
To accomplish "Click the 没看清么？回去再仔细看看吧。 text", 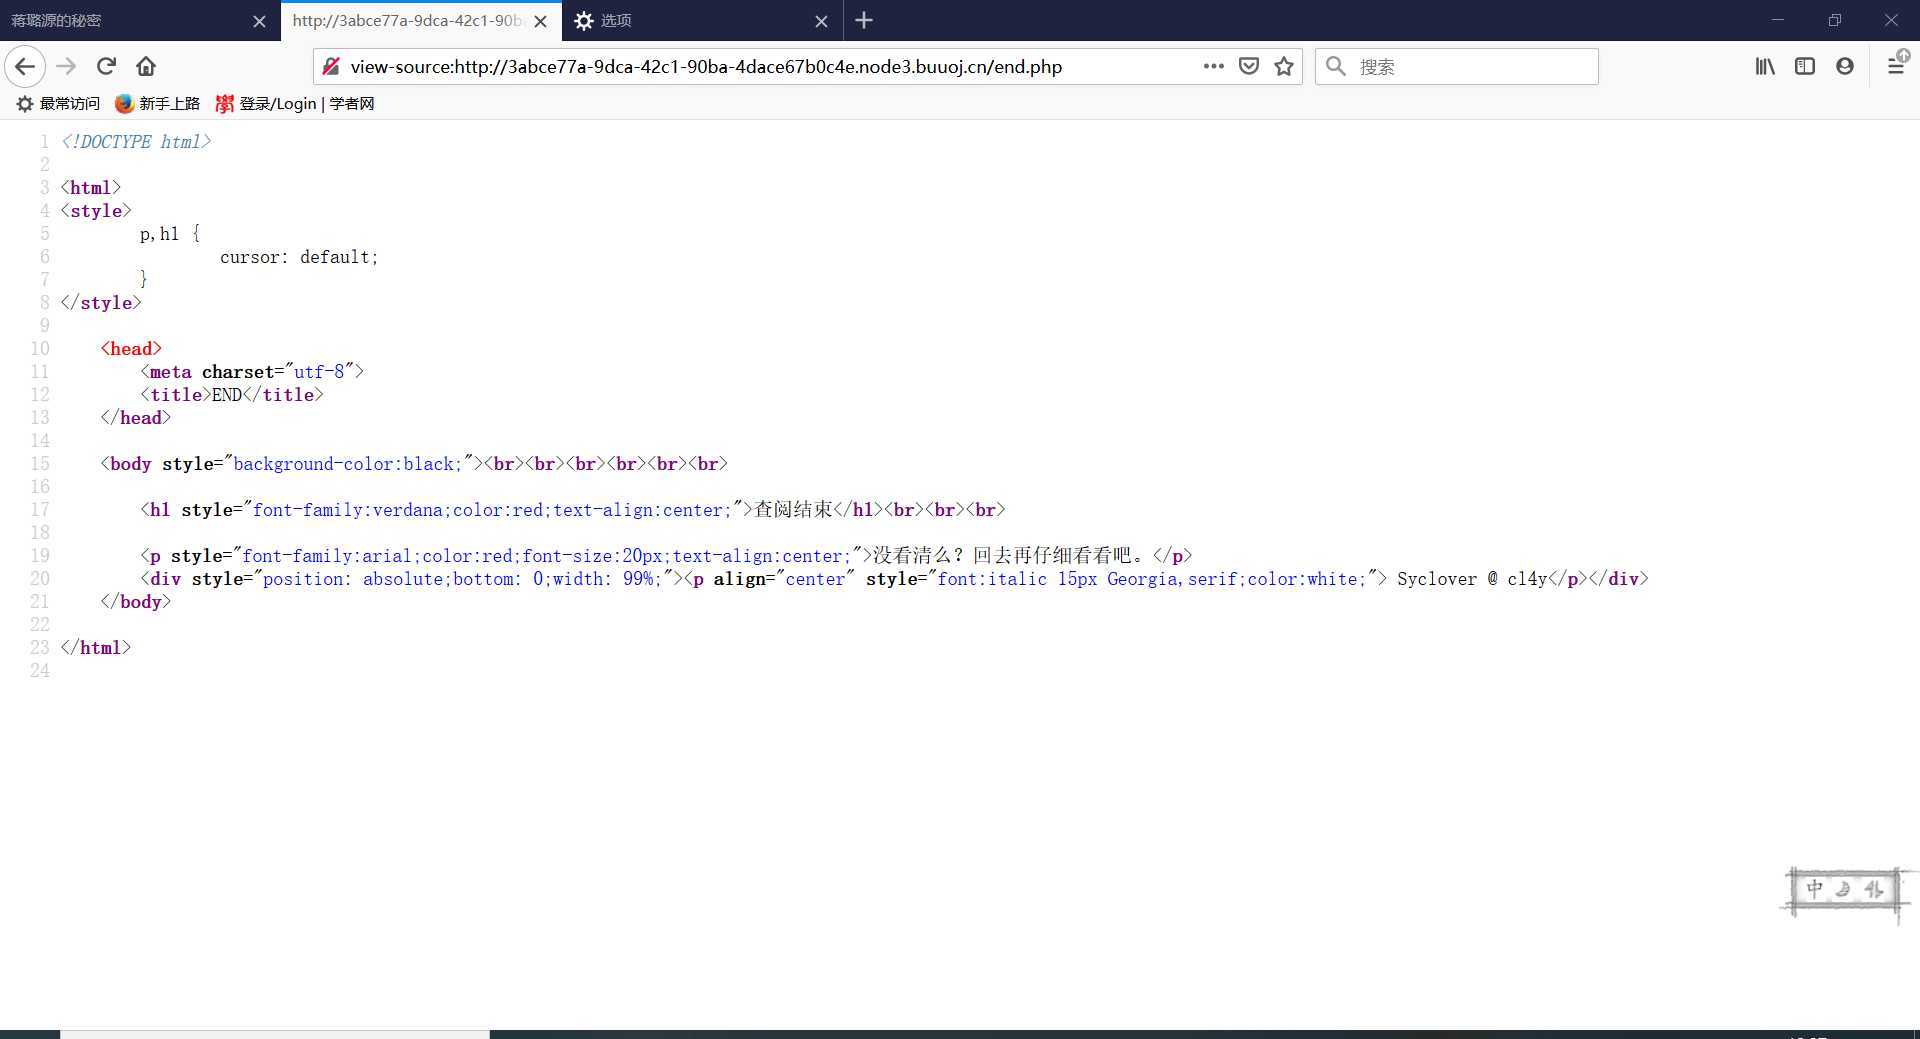I will 1008,555.
